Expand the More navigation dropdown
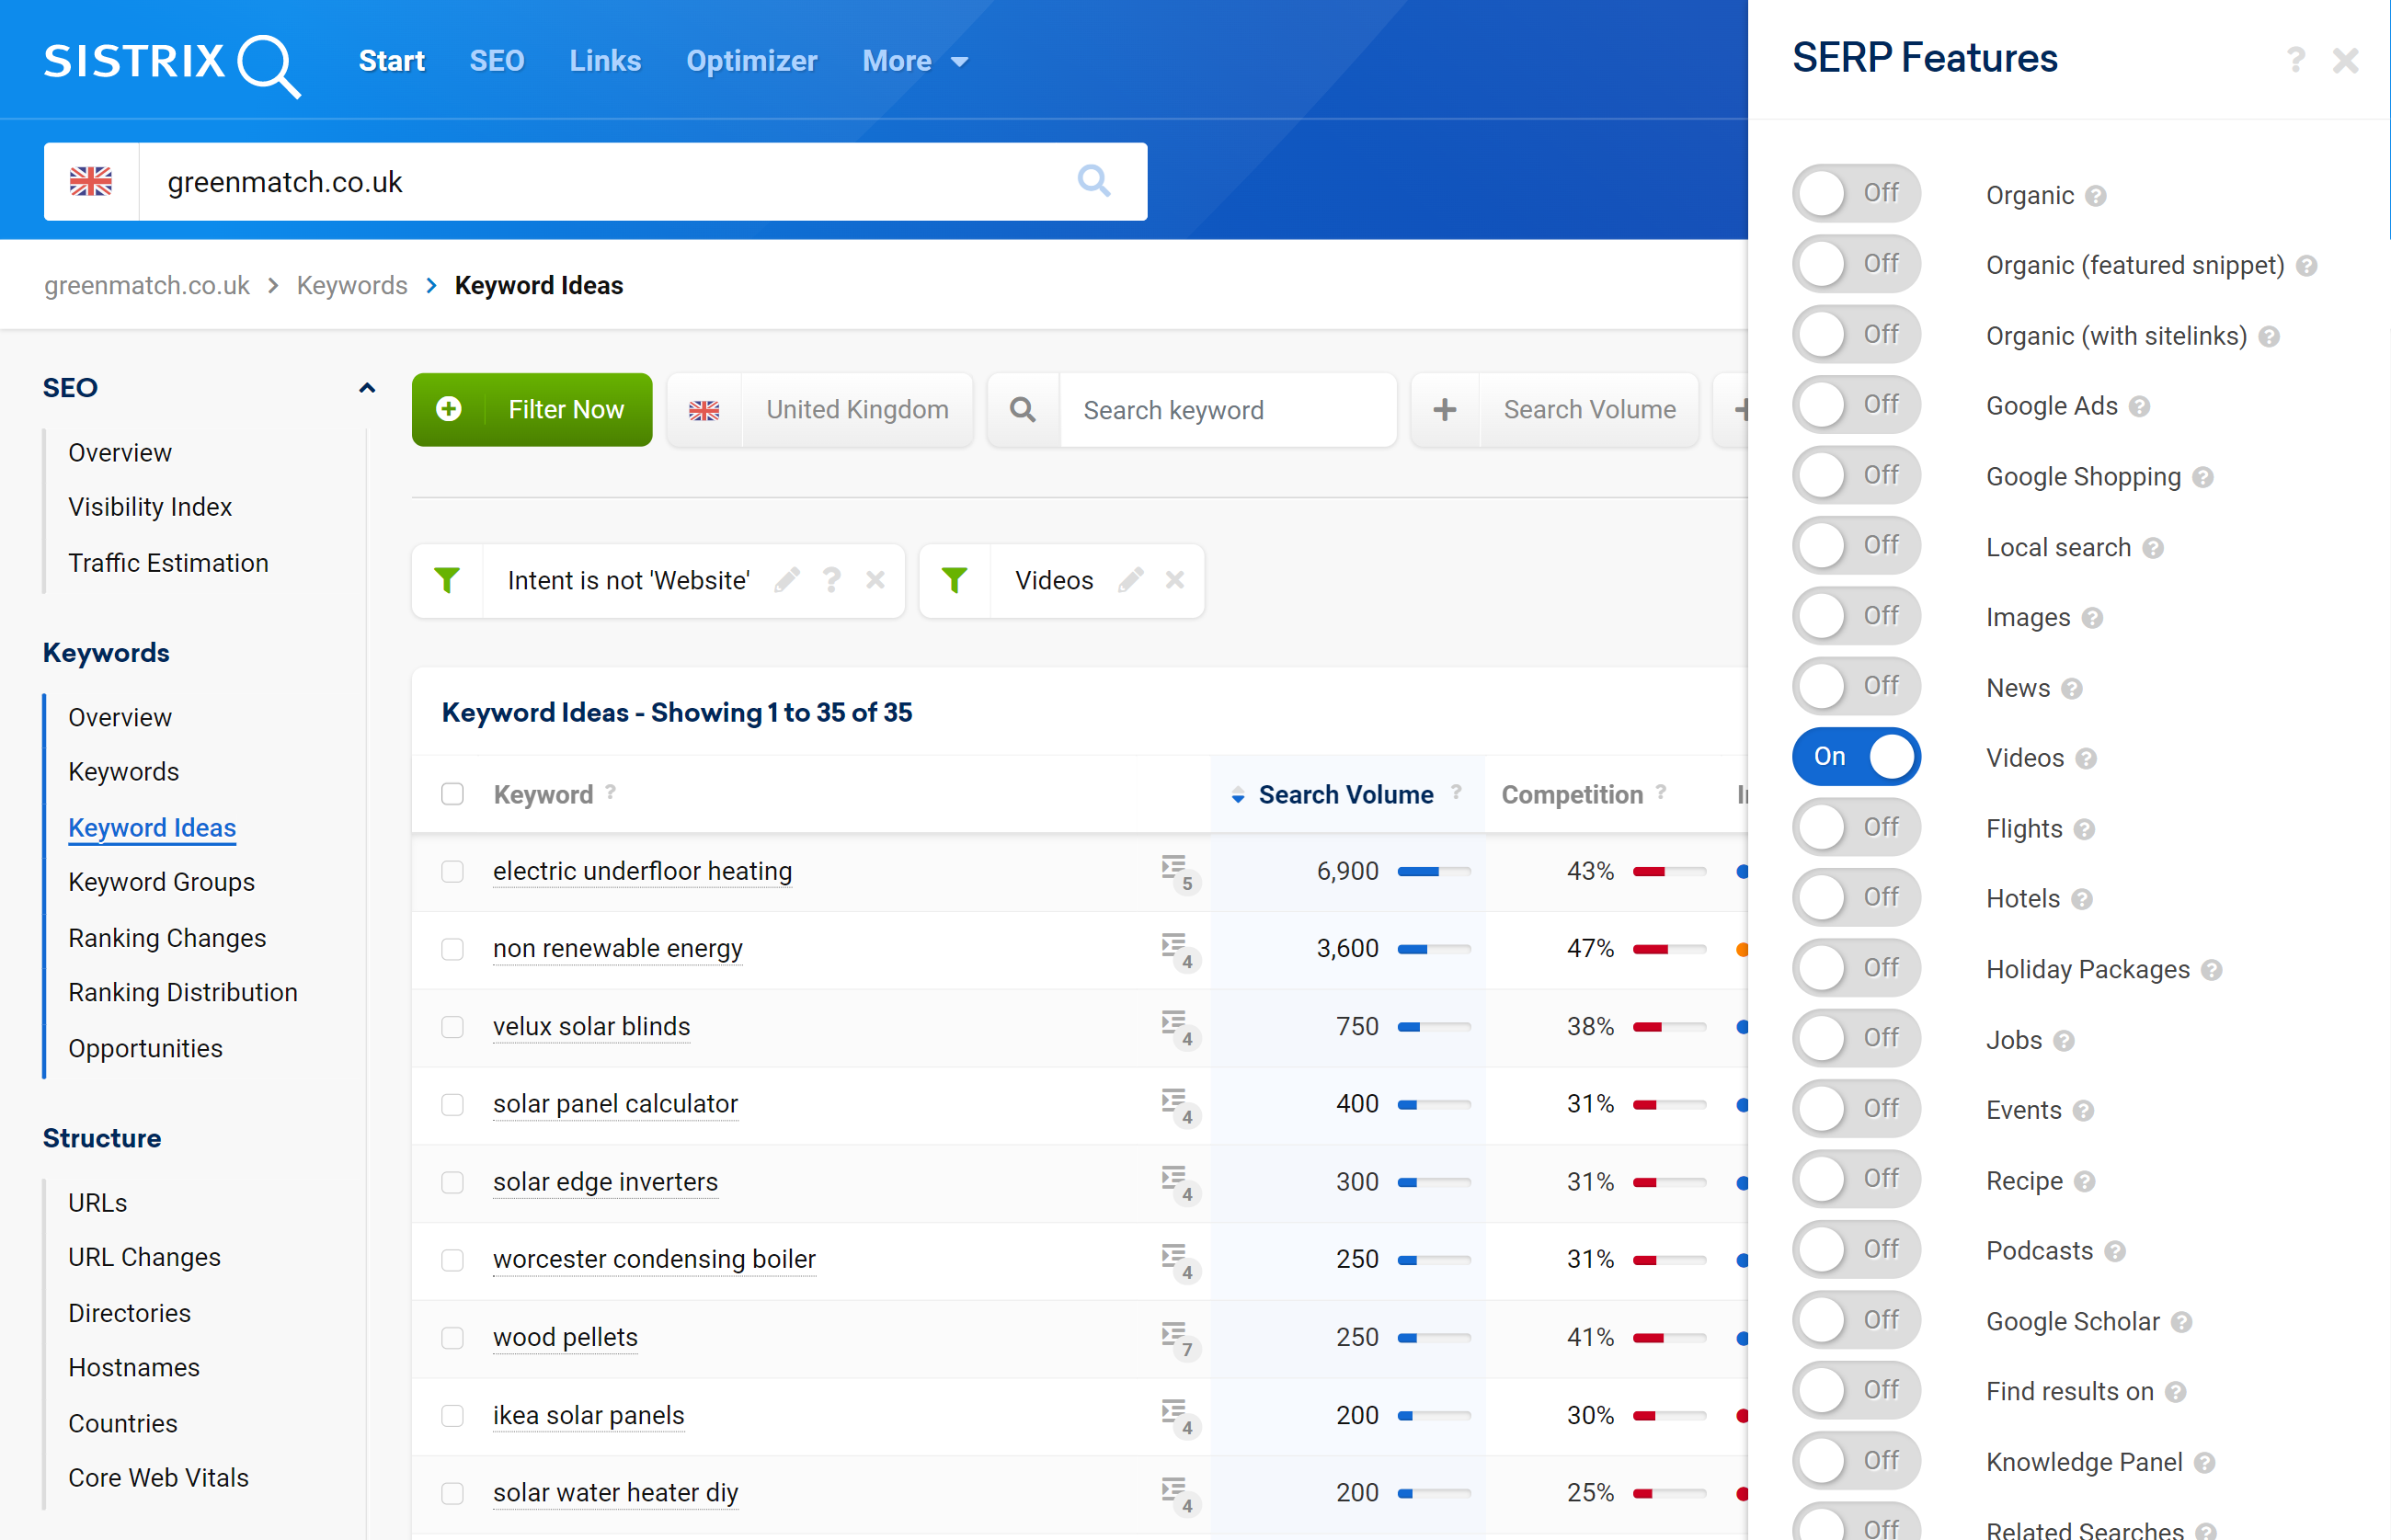Viewport: 2391px width, 1540px height. click(x=913, y=61)
